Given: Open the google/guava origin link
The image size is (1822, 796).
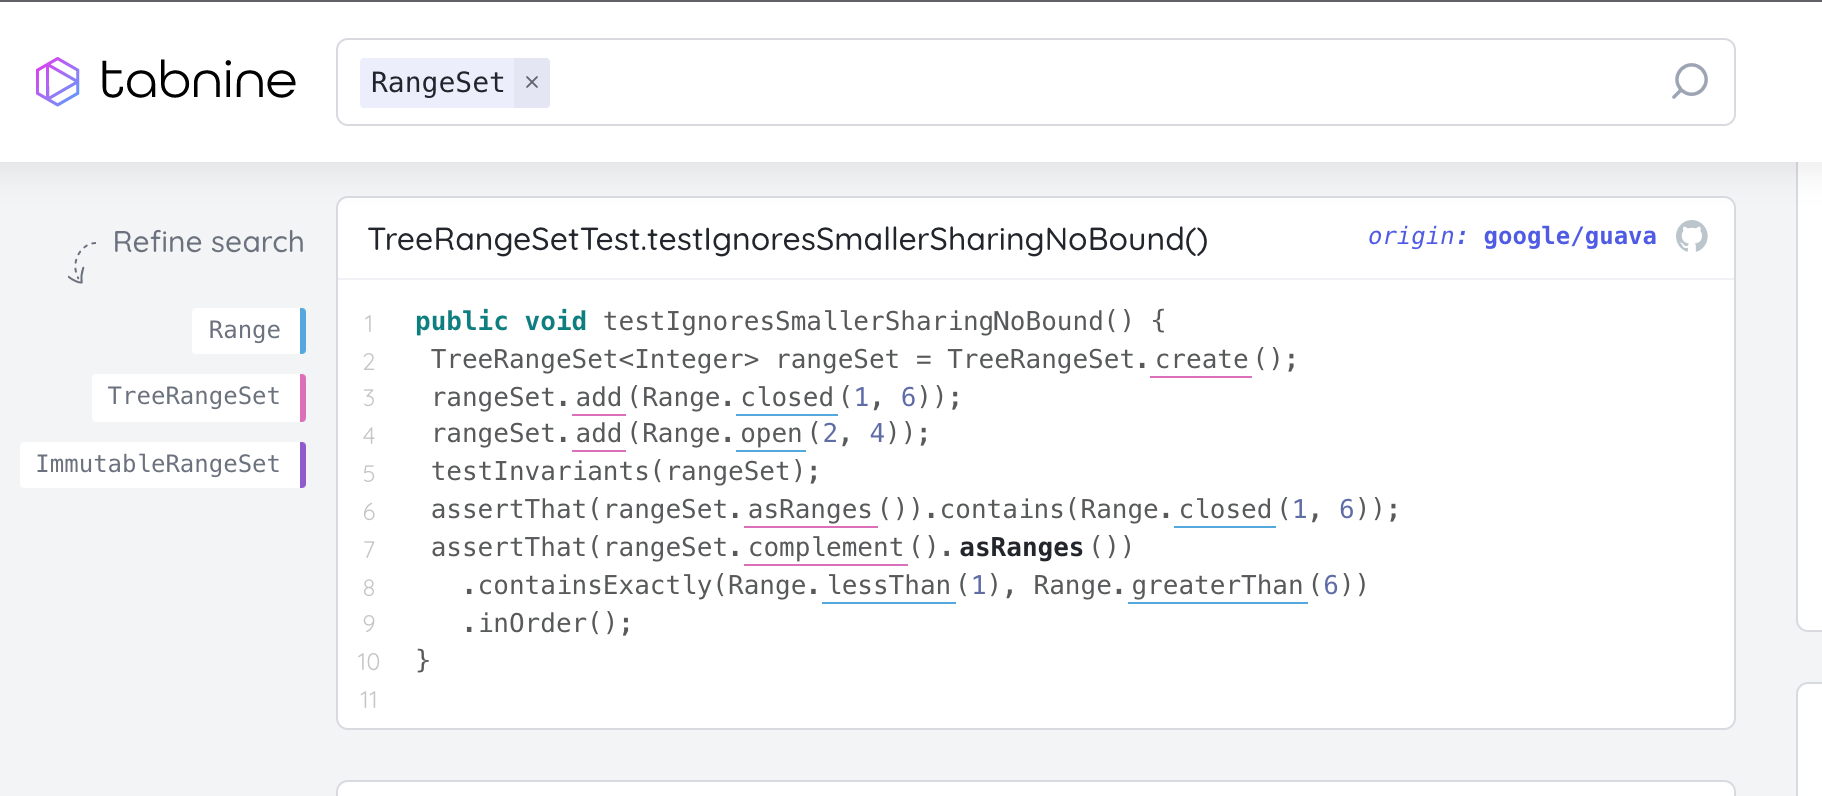Looking at the screenshot, I should pyautogui.click(x=1569, y=237).
